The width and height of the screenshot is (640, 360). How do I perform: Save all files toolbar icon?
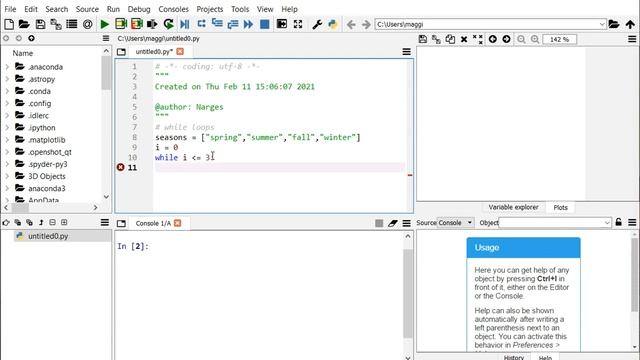click(x=56, y=24)
